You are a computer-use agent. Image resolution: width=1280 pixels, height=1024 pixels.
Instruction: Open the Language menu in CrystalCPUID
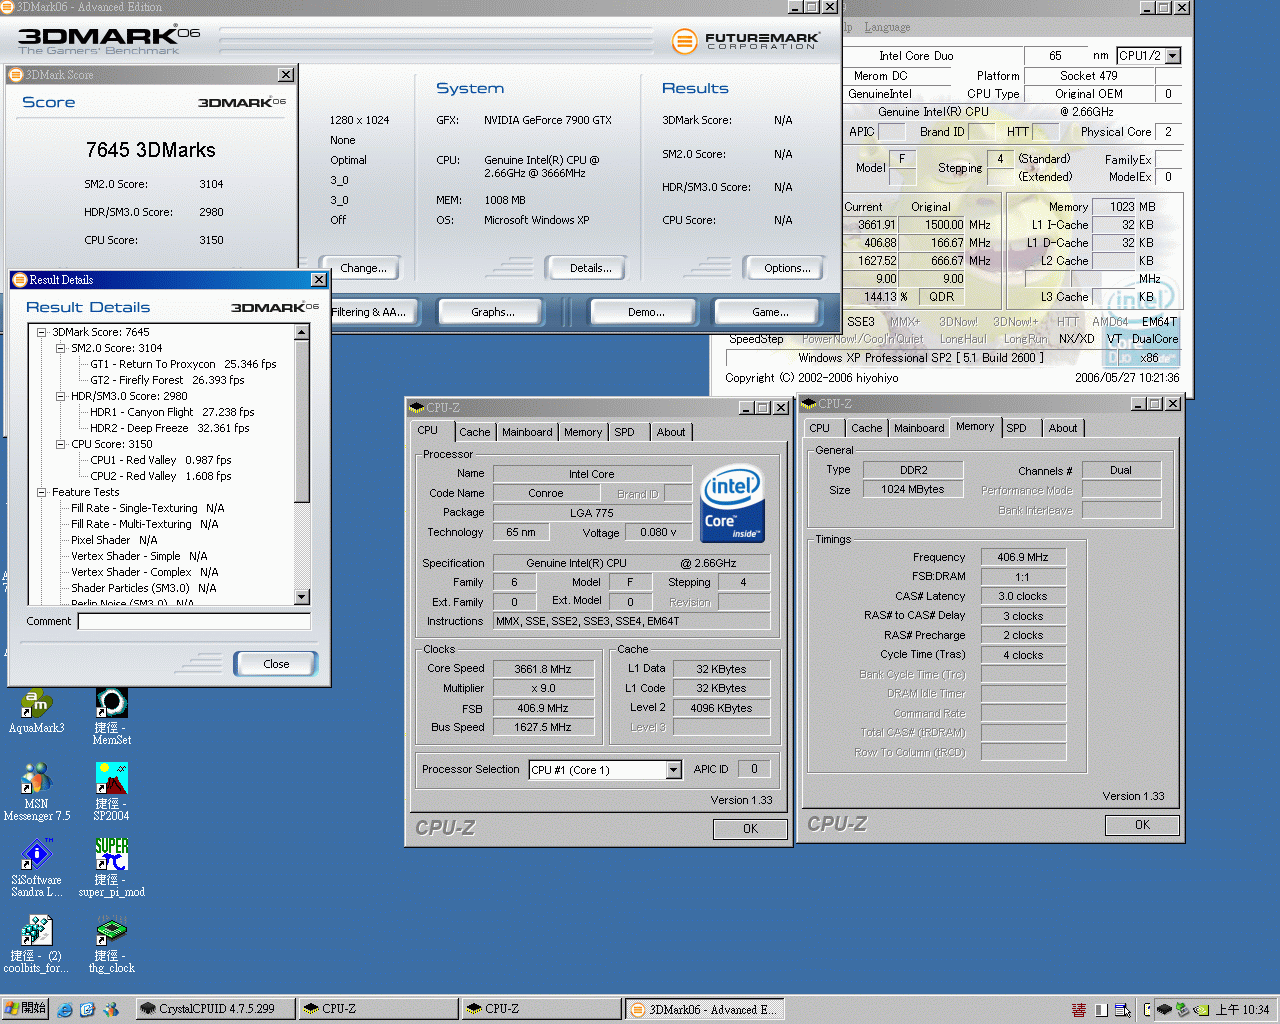click(x=887, y=28)
